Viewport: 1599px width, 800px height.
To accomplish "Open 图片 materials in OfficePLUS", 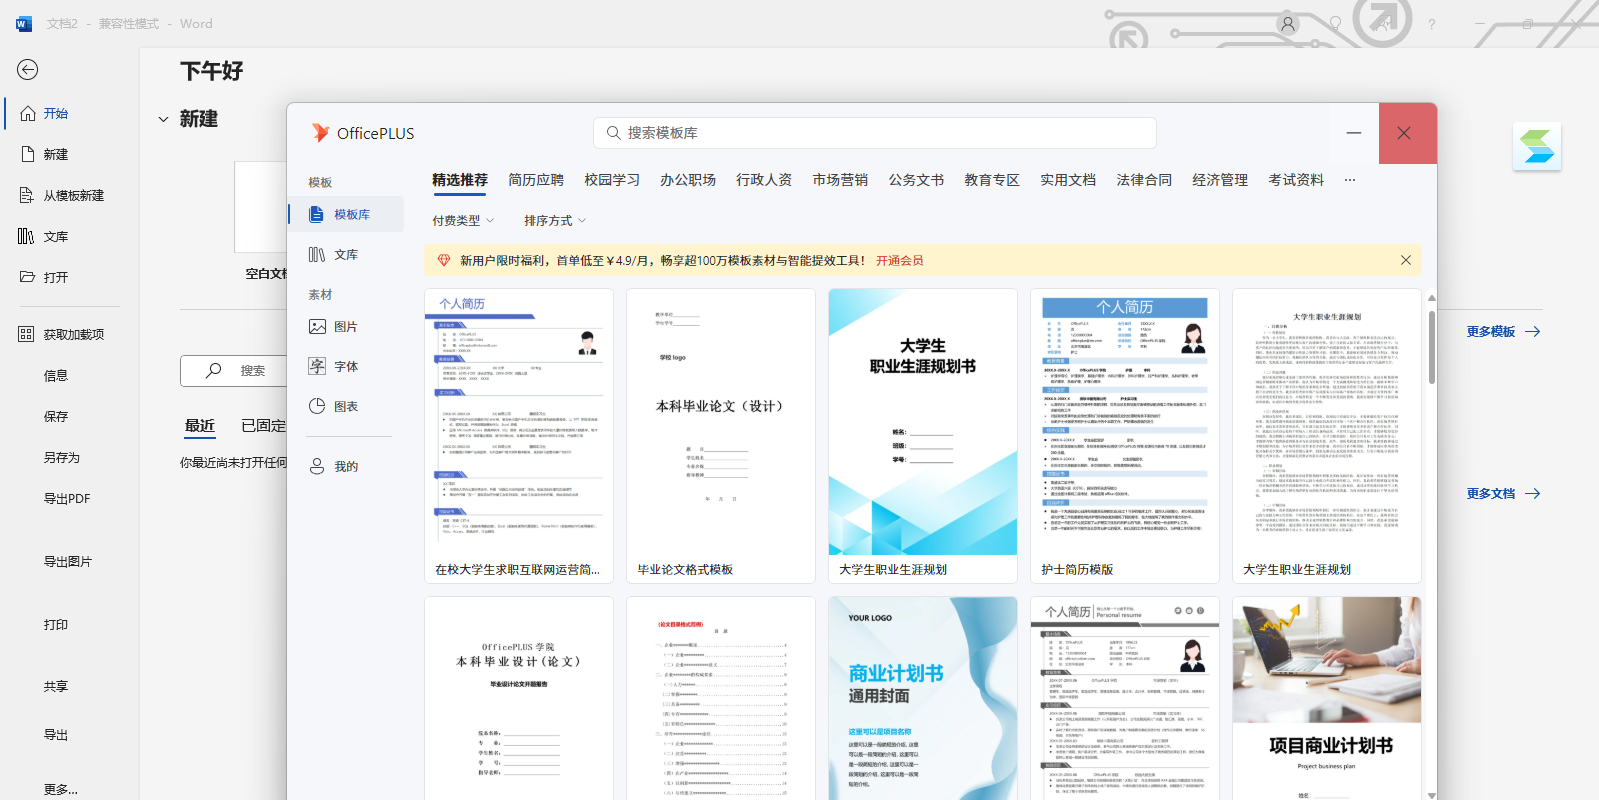I will (346, 326).
